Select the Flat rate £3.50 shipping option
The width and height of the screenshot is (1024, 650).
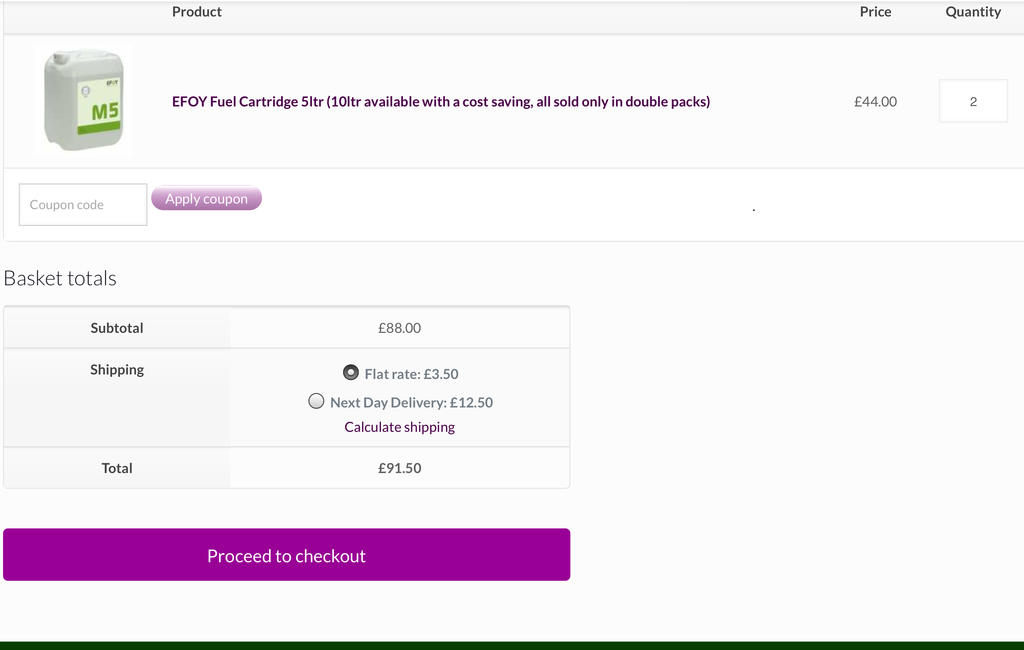click(351, 372)
